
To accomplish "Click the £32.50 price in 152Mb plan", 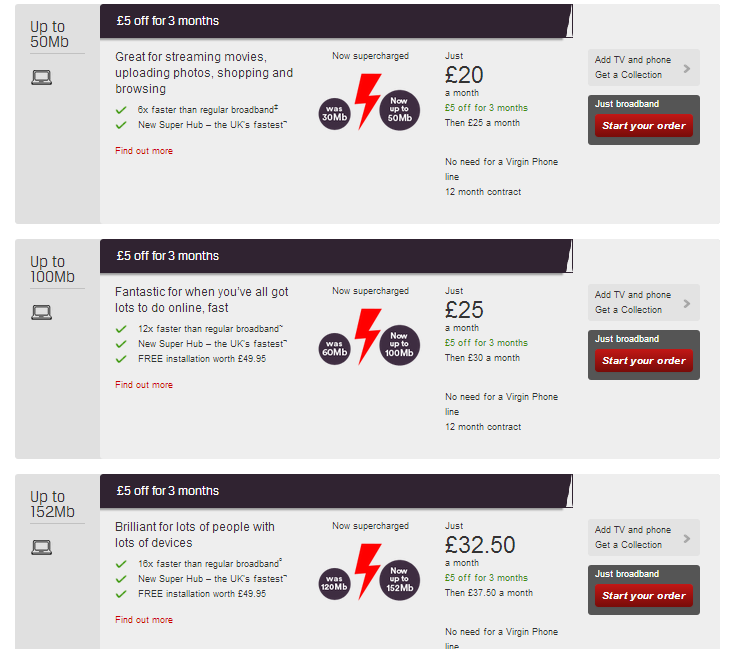I will pyautogui.click(x=480, y=545).
